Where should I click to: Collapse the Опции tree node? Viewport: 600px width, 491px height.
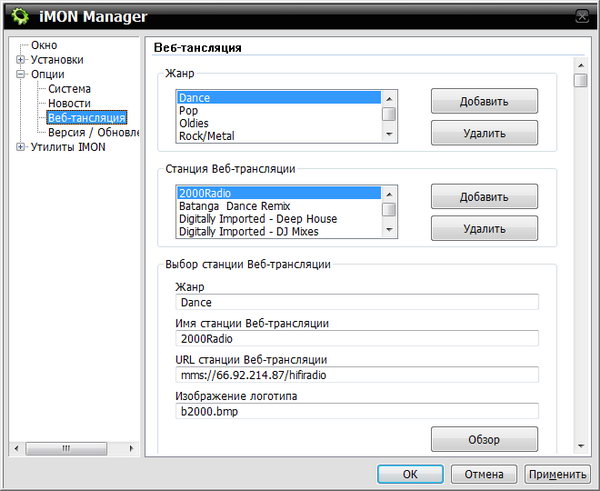pyautogui.click(x=21, y=74)
